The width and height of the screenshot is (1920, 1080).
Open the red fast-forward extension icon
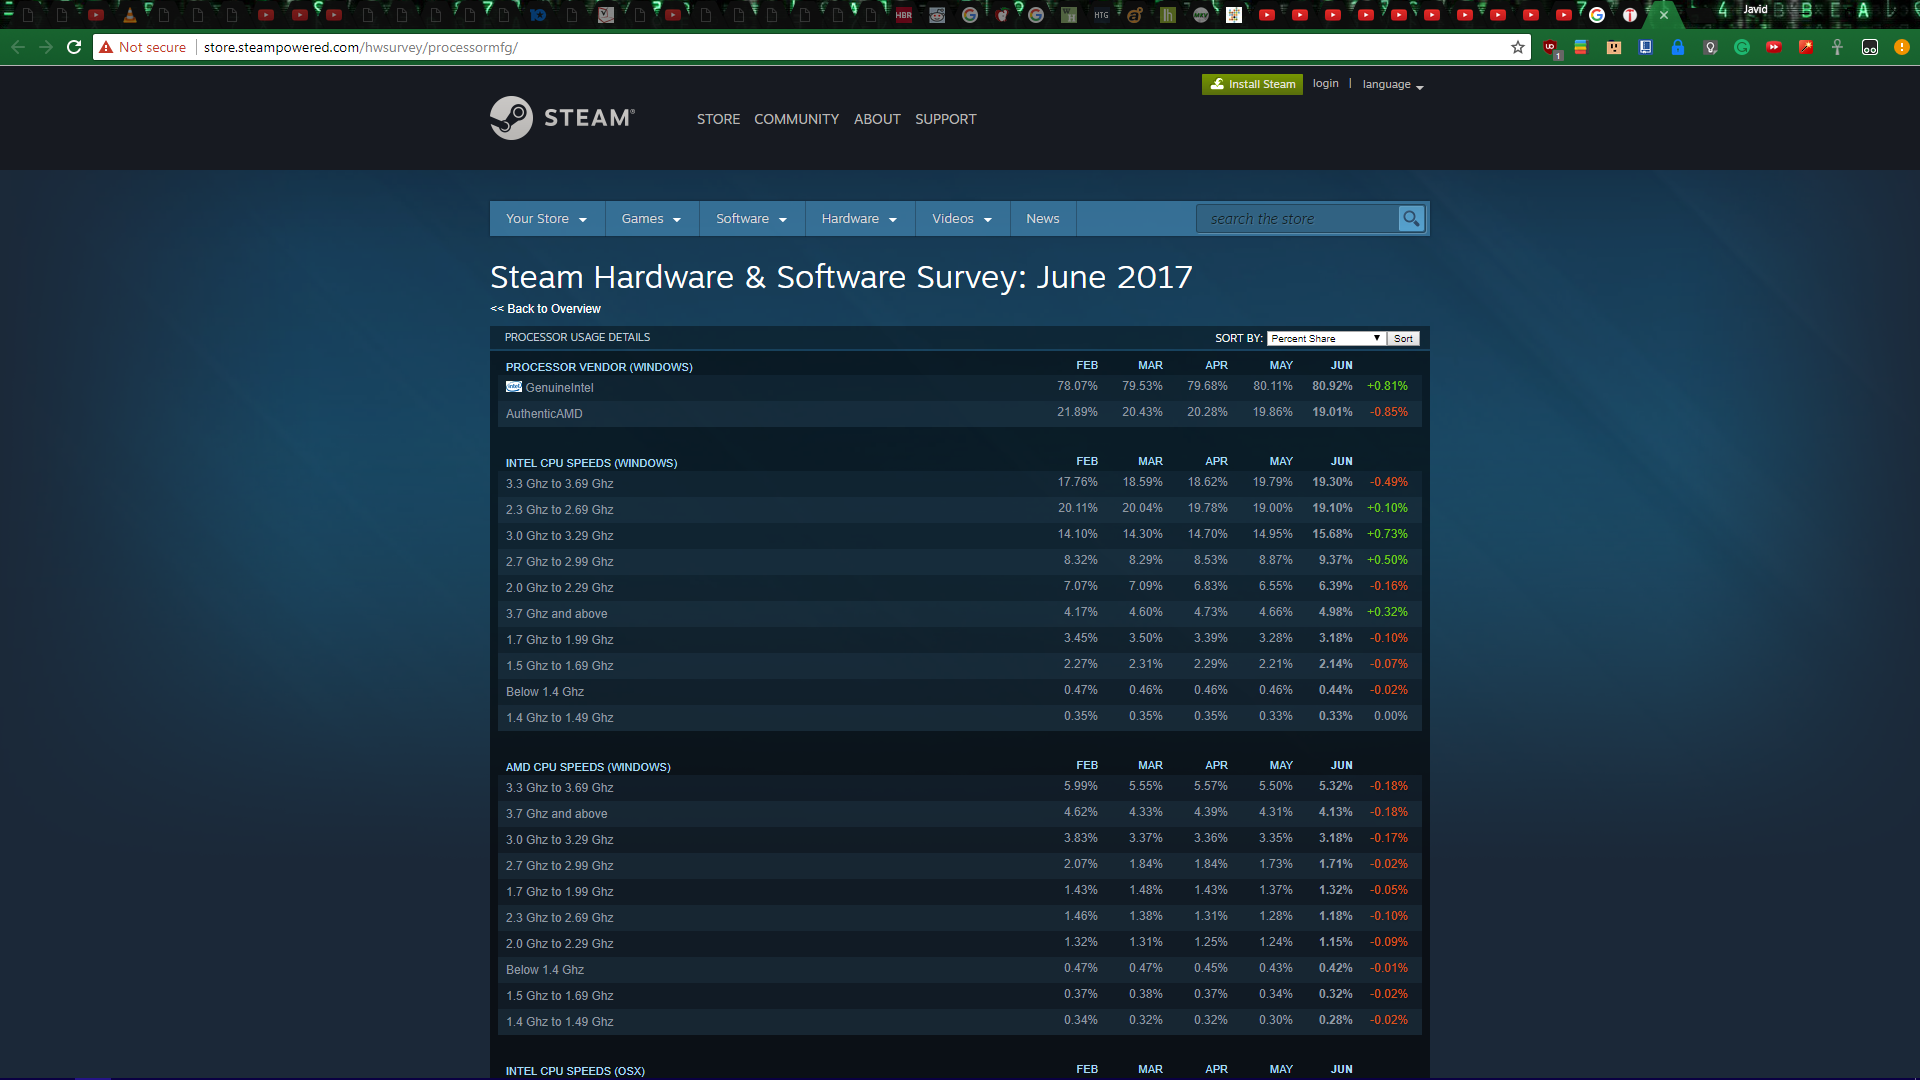(1774, 47)
